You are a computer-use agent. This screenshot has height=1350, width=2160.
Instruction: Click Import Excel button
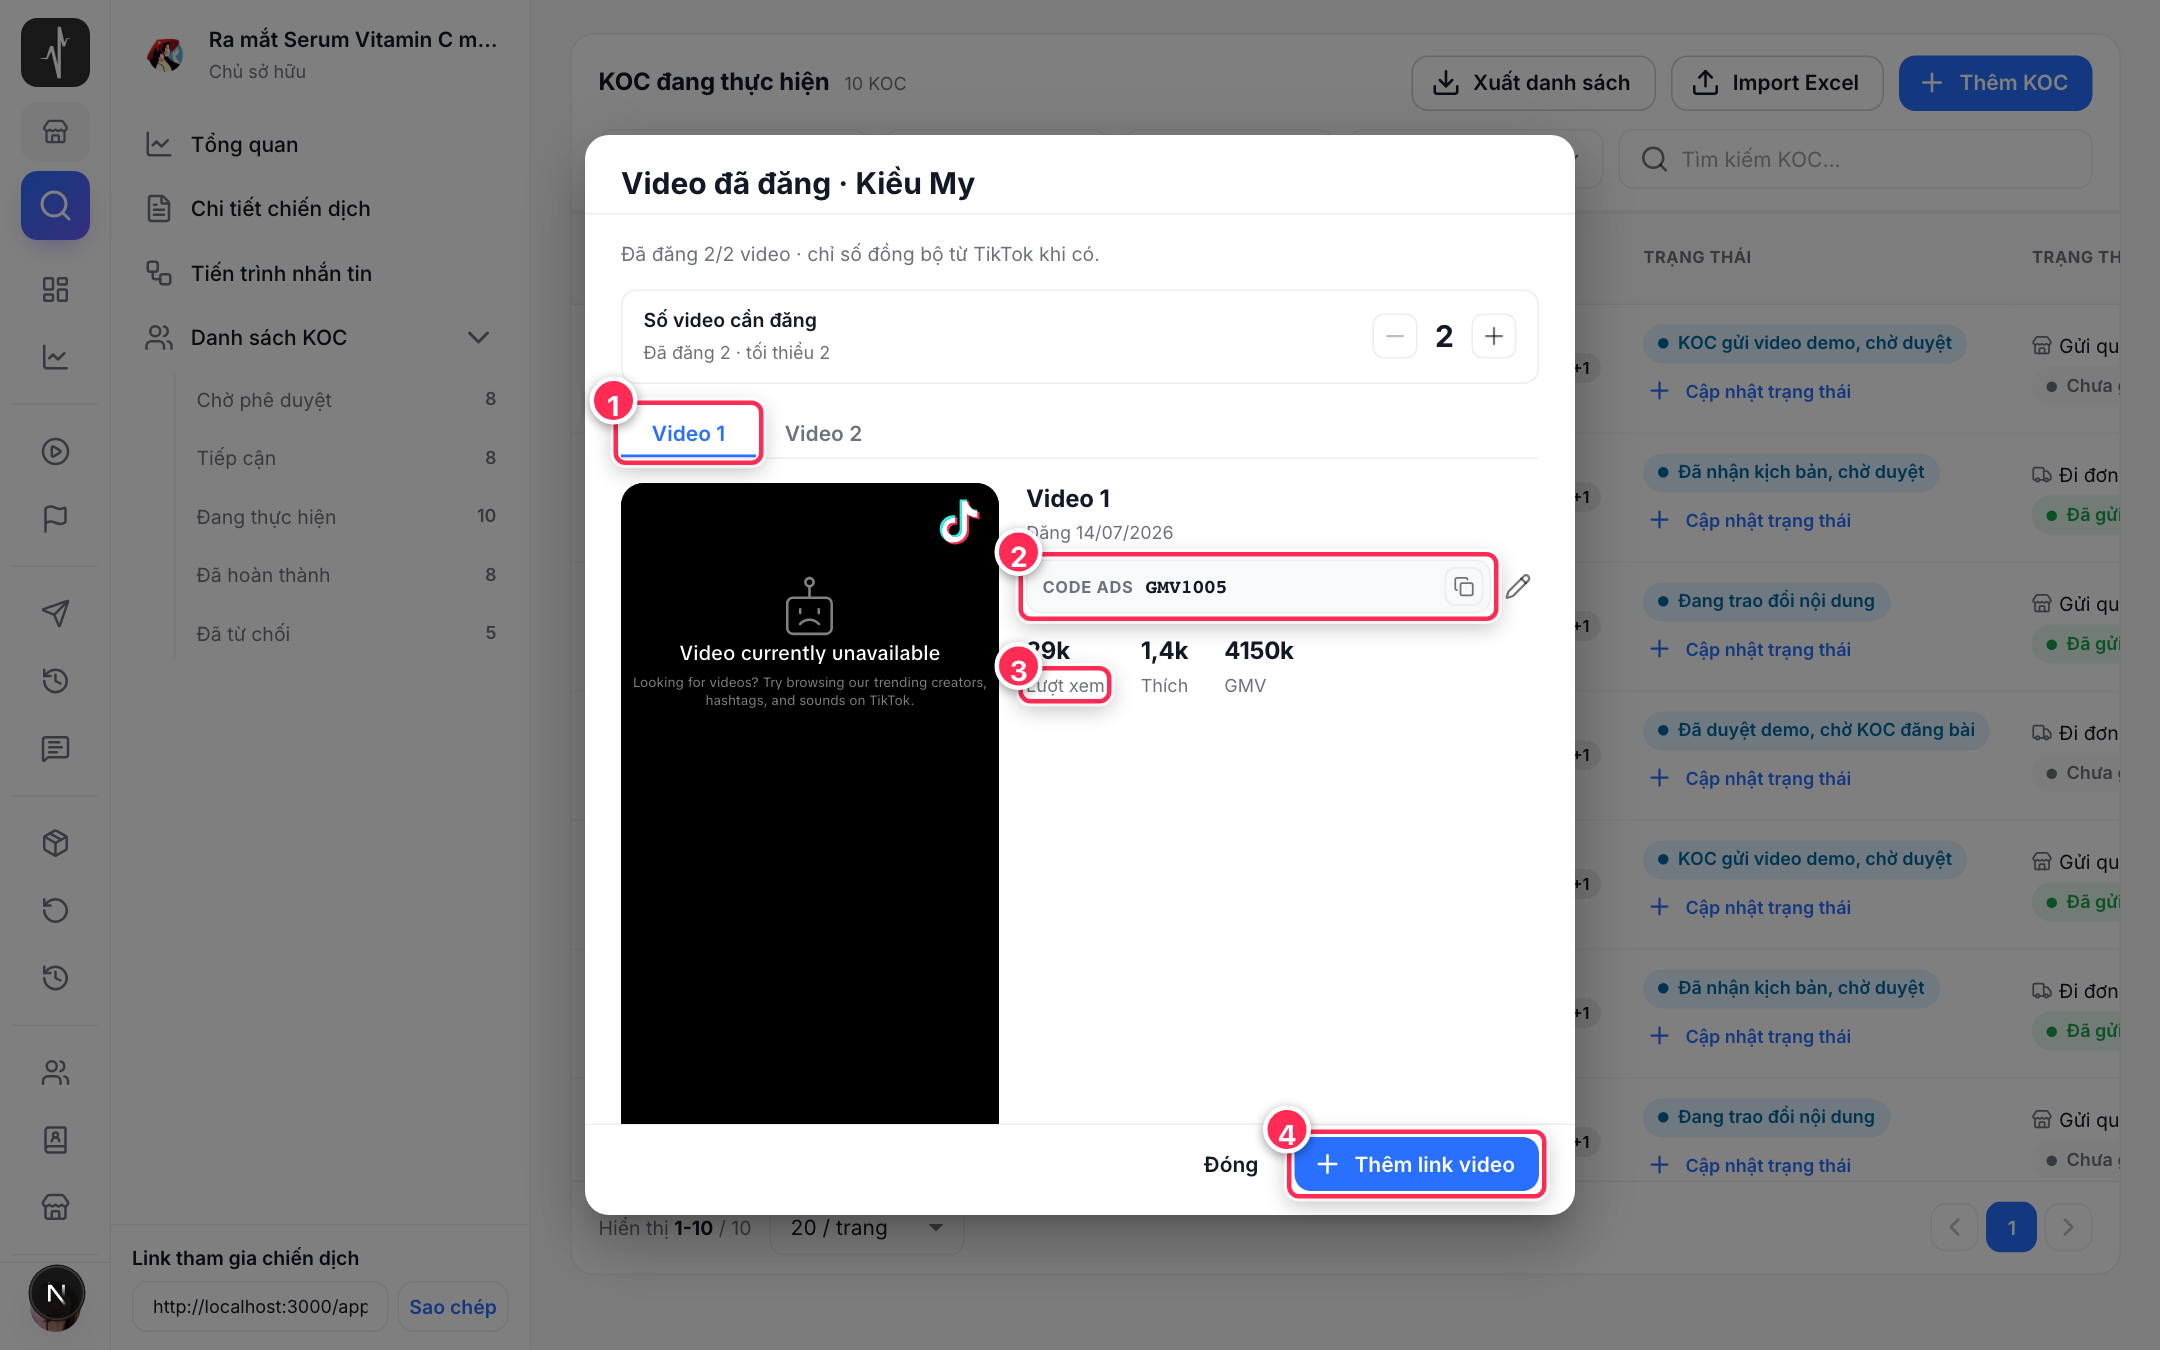pyautogui.click(x=1776, y=83)
